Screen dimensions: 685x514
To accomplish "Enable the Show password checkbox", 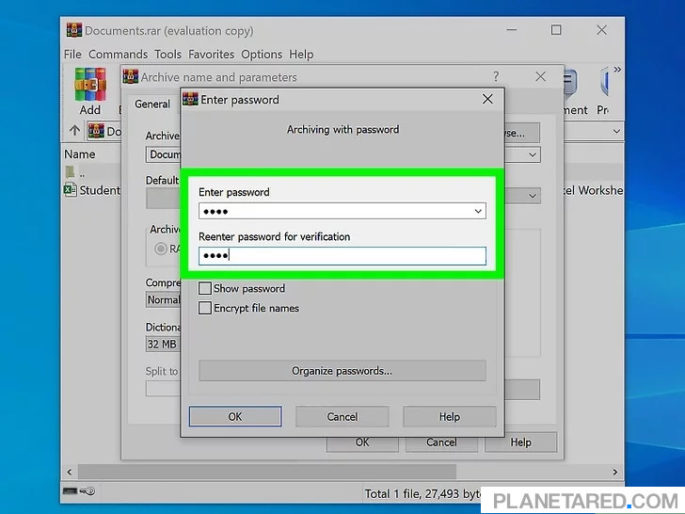I will 205,289.
